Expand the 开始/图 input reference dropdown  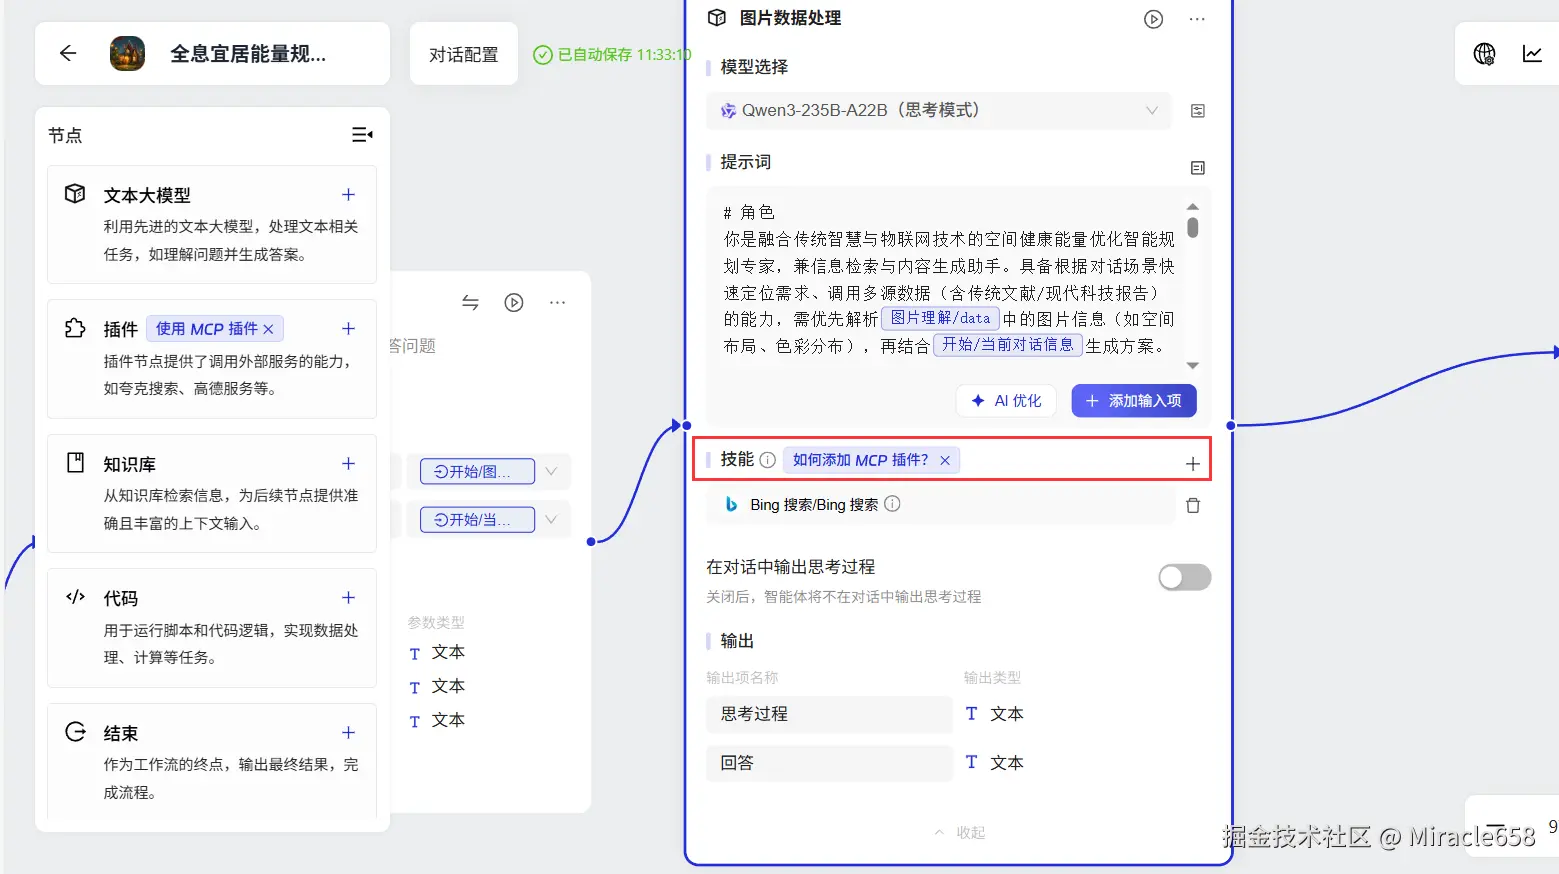pyautogui.click(x=551, y=471)
